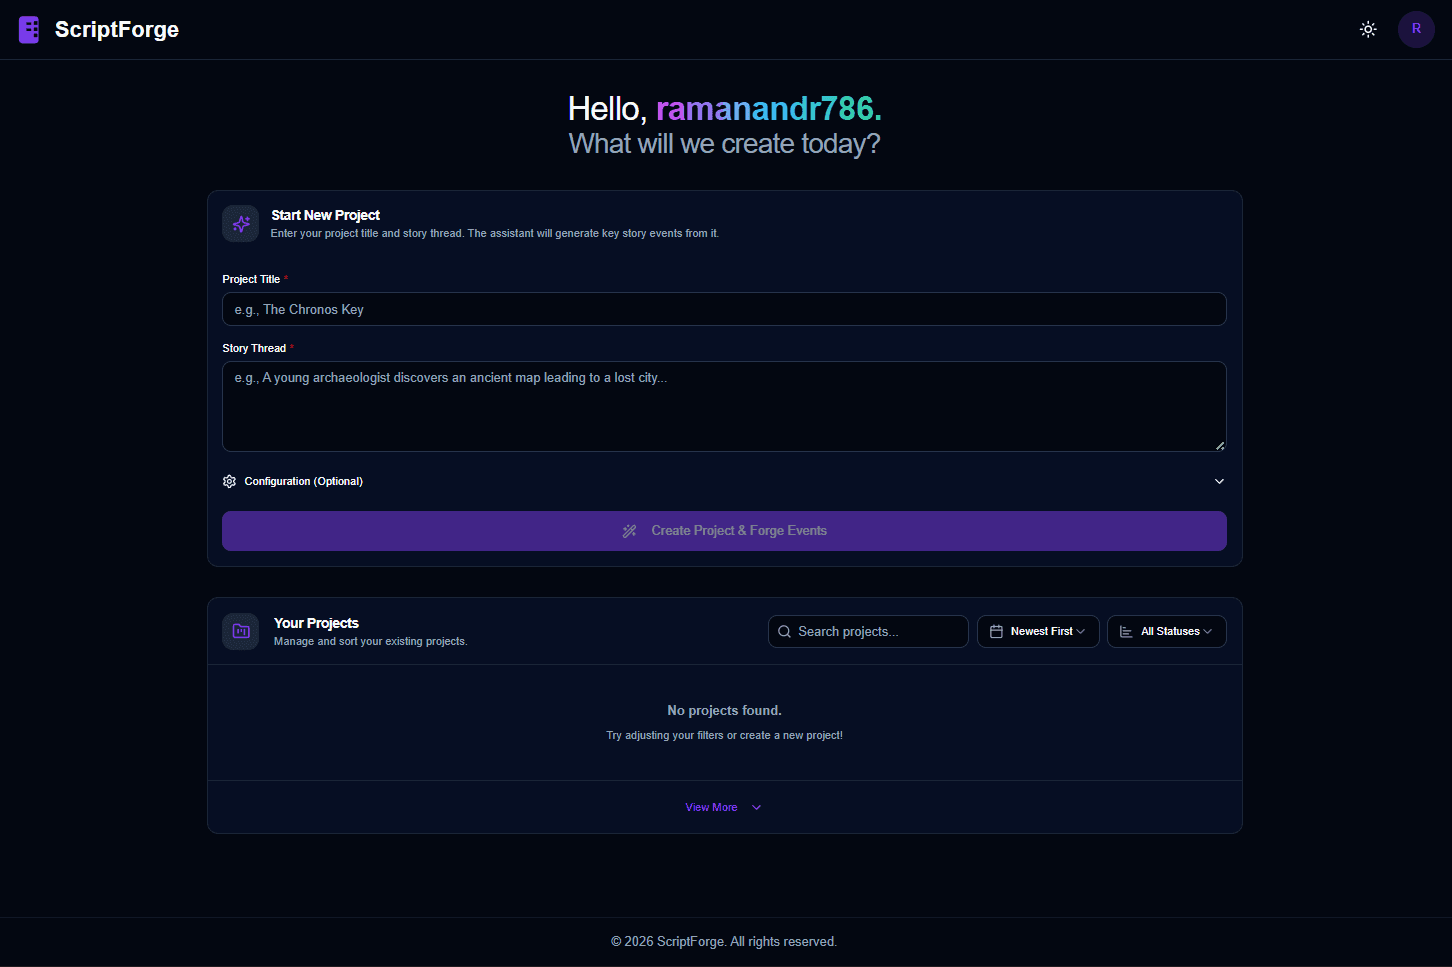Image resolution: width=1452 pixels, height=967 pixels.
Task: Click the gear icon next to Configuration
Action: pyautogui.click(x=229, y=482)
